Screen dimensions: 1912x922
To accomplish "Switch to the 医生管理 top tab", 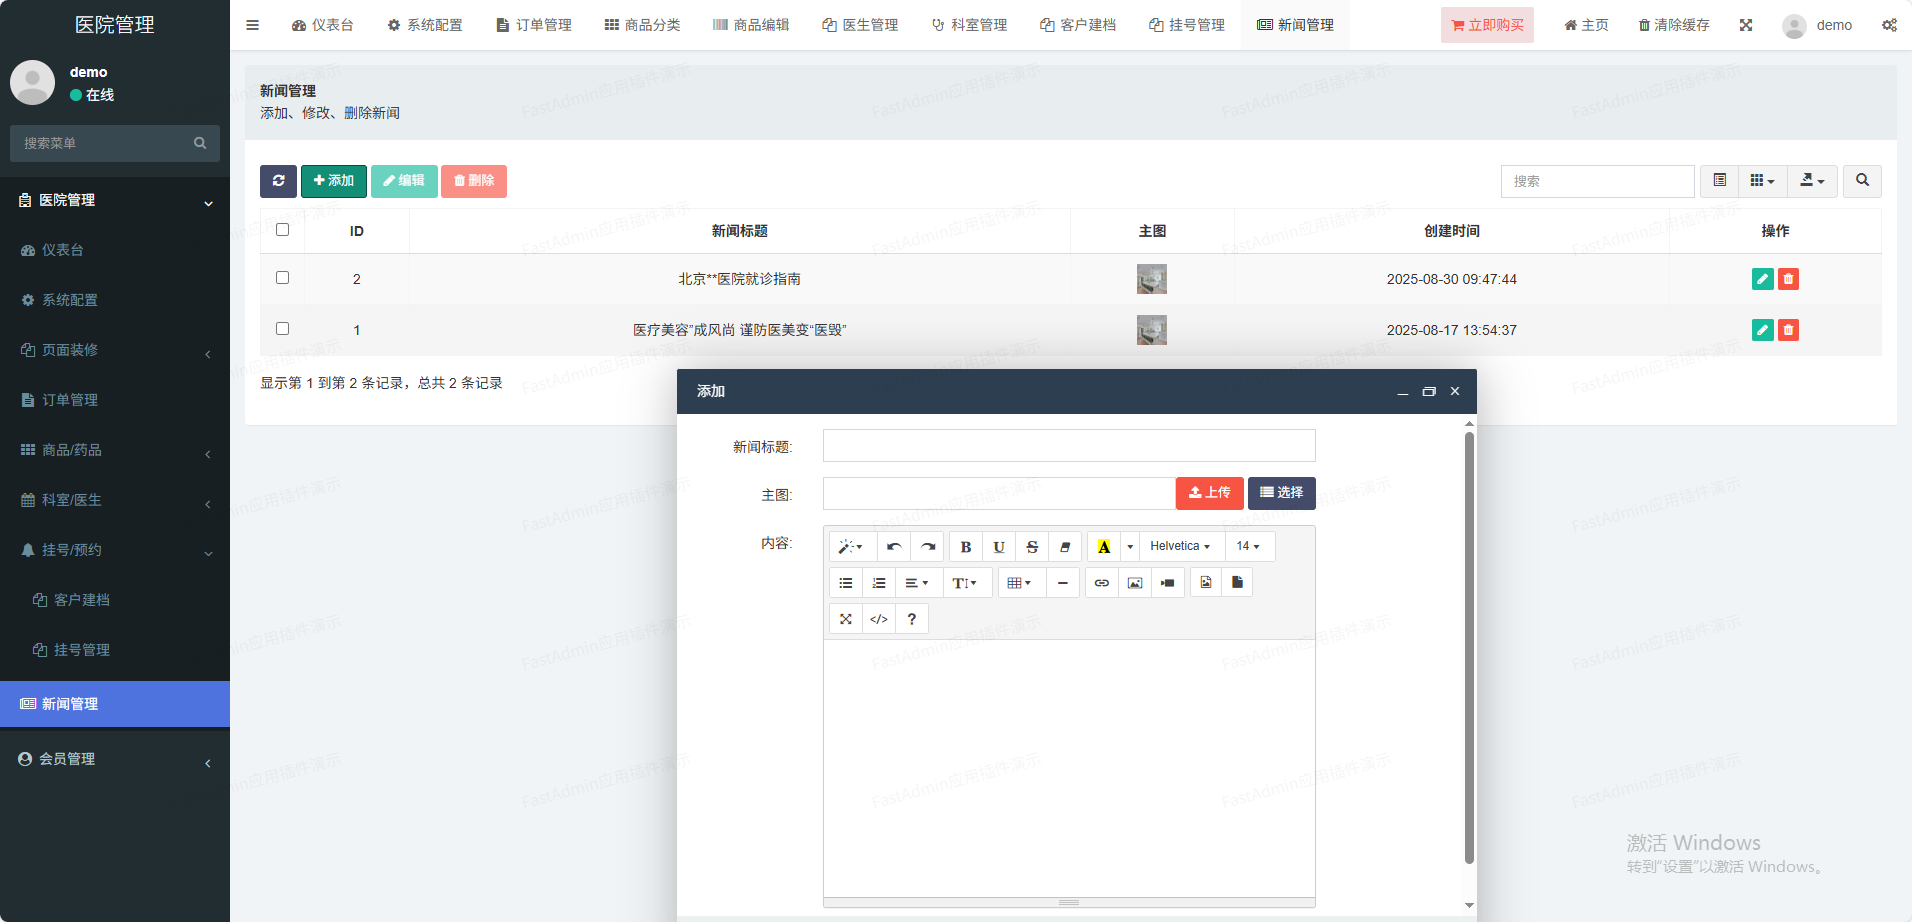I will 860,25.
